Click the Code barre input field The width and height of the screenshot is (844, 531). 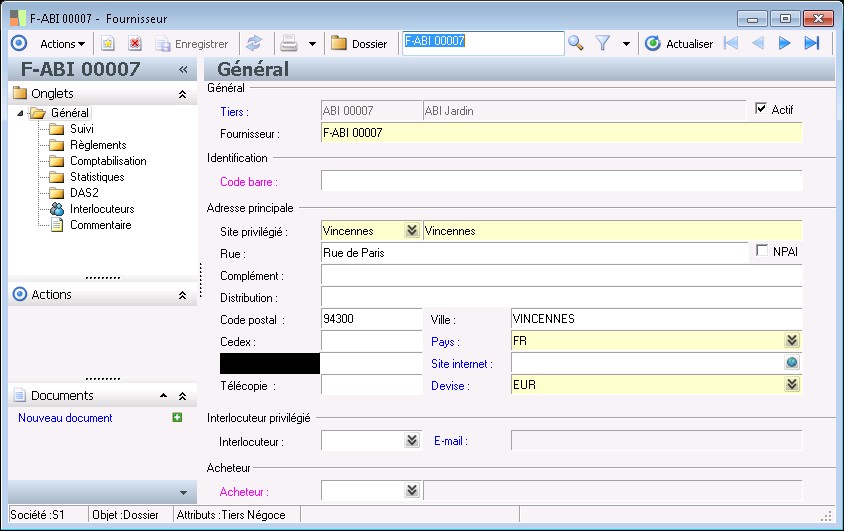click(x=561, y=181)
